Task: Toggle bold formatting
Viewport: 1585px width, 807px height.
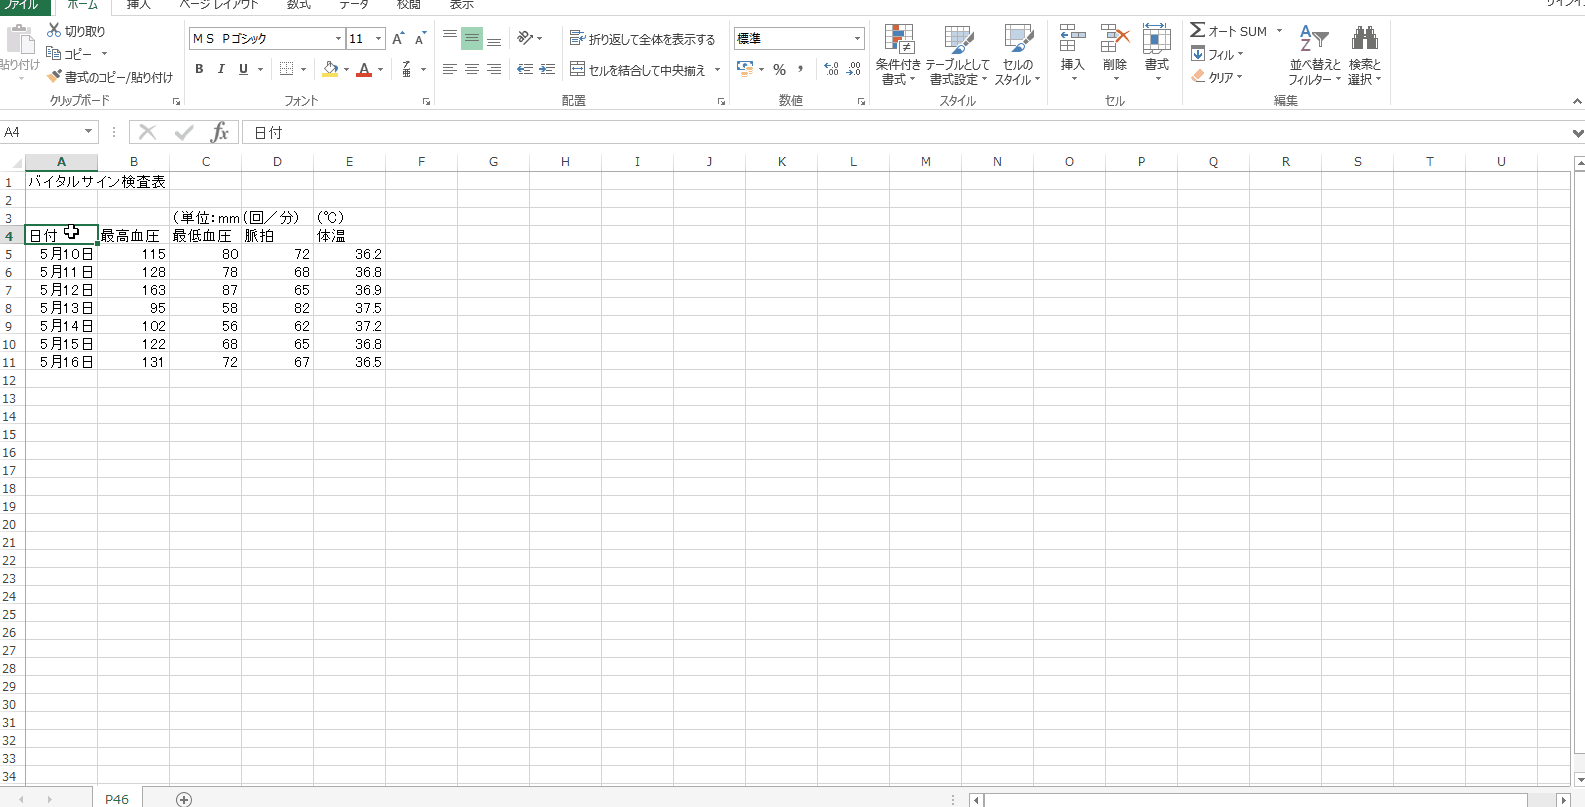Action: pyautogui.click(x=199, y=69)
